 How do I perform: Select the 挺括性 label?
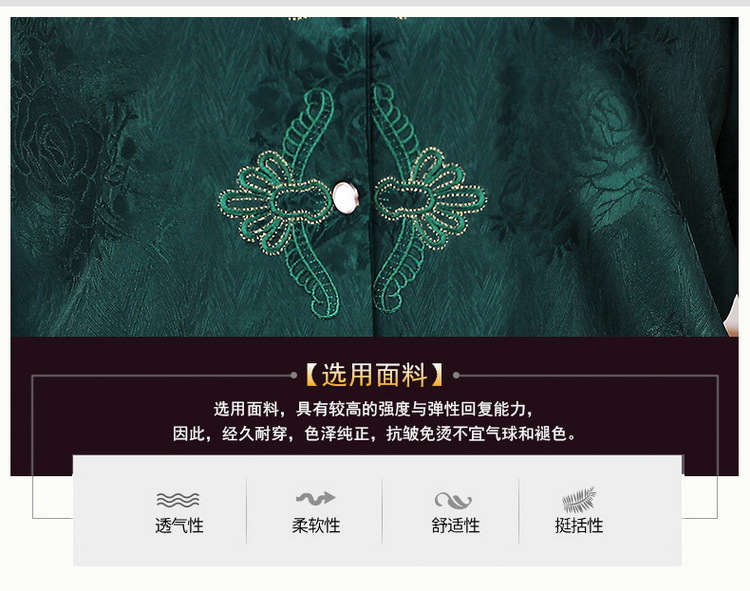(x=579, y=525)
